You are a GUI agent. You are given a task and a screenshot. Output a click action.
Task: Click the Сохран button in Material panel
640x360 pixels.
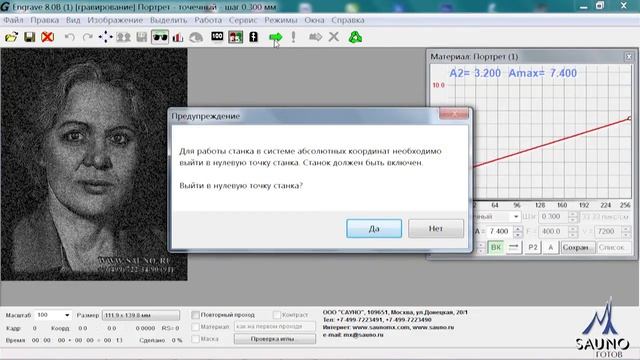click(578, 247)
